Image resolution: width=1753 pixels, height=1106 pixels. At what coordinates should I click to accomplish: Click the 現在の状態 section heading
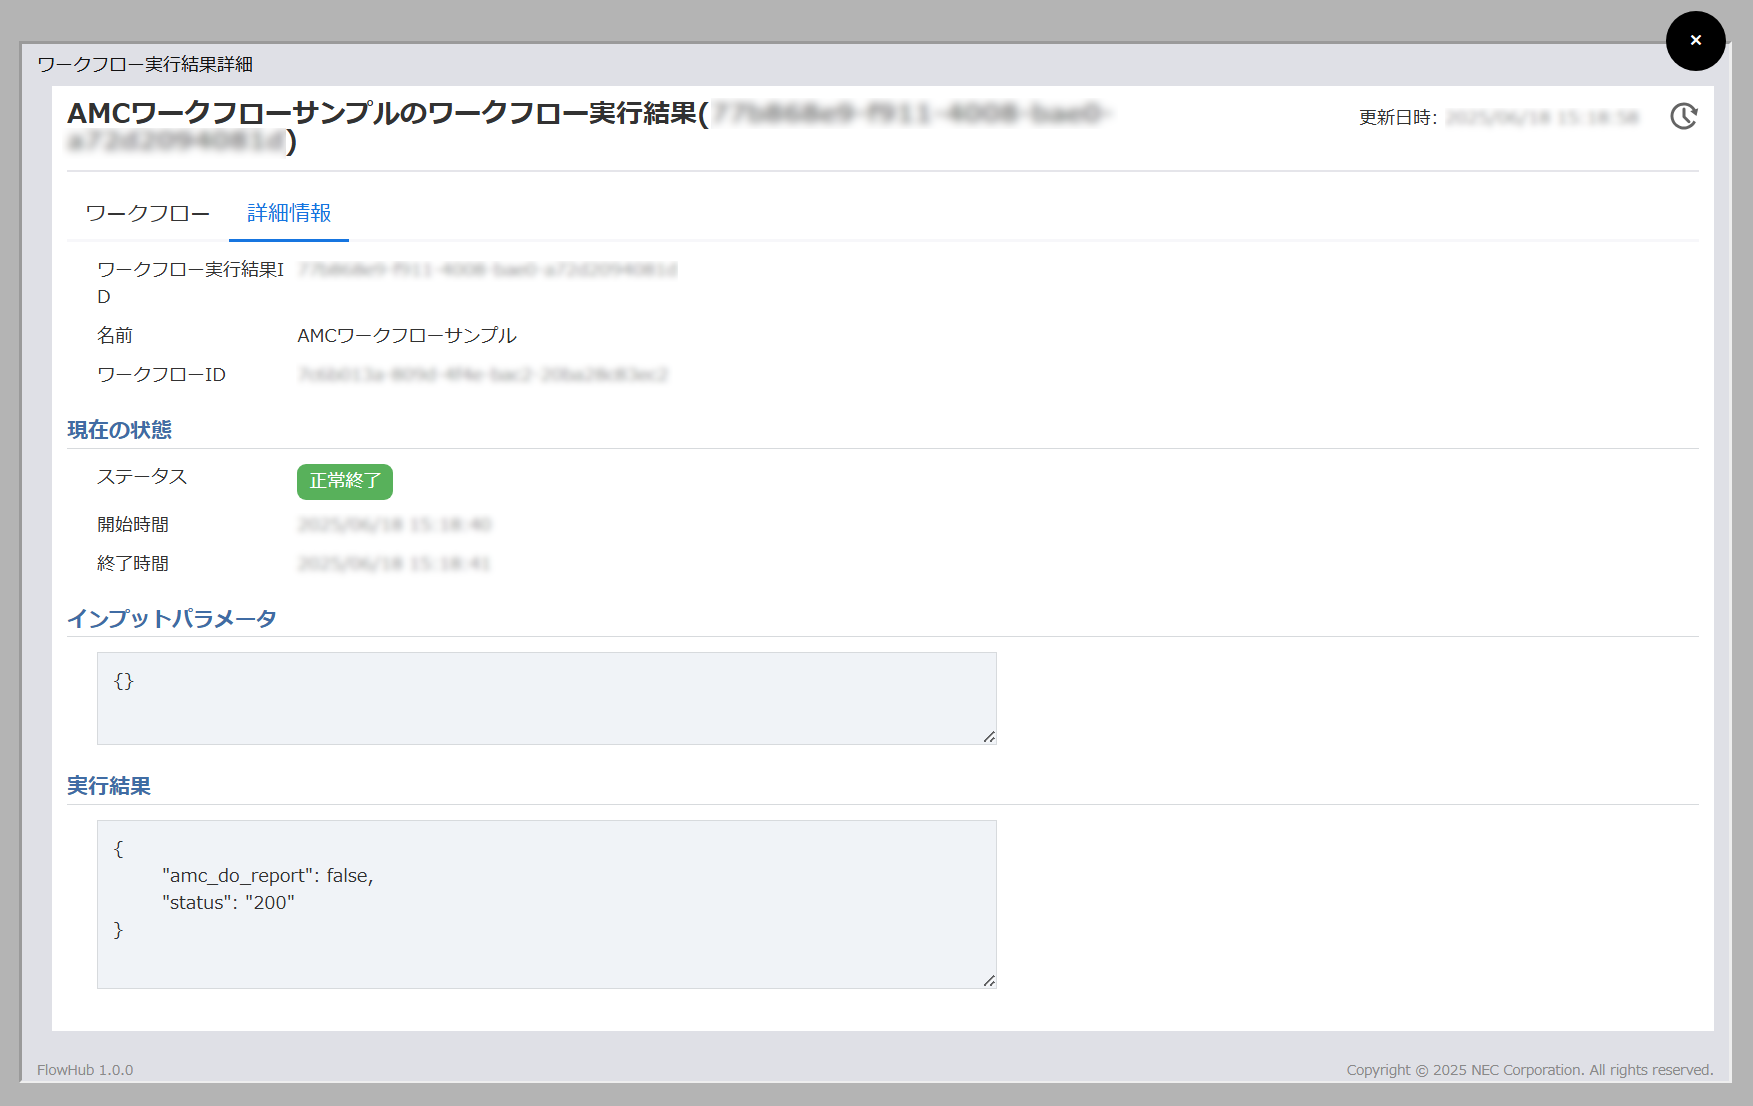tap(120, 430)
